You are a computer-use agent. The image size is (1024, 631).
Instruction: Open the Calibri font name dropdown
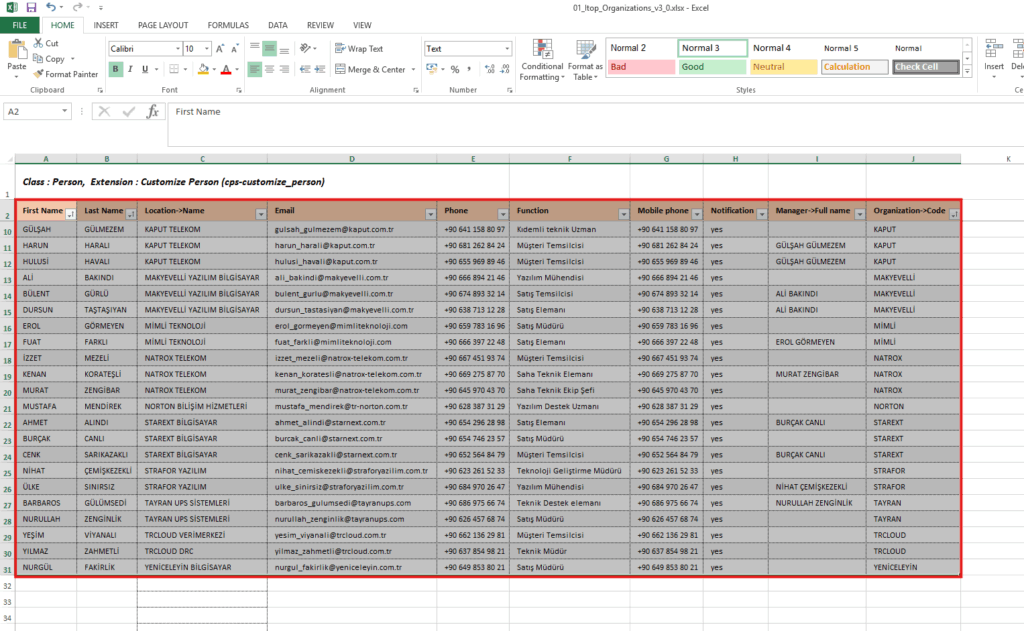click(178, 49)
